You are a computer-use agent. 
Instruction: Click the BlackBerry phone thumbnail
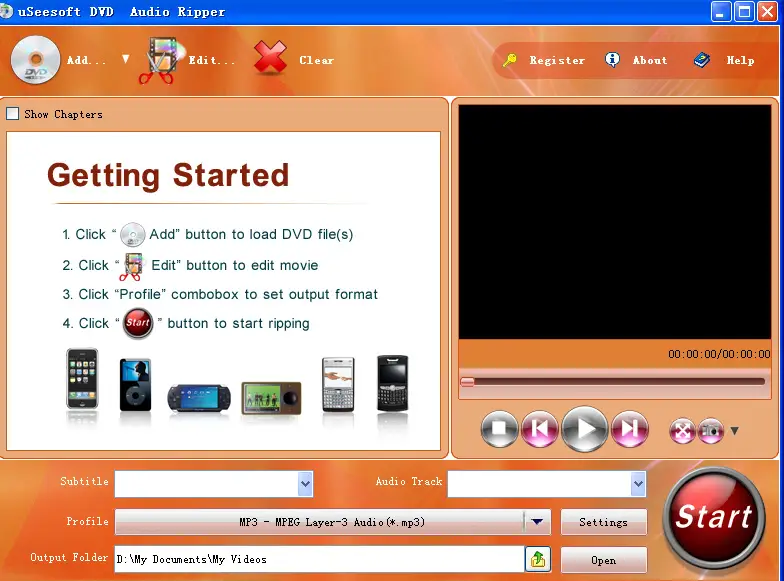pyautogui.click(x=392, y=384)
